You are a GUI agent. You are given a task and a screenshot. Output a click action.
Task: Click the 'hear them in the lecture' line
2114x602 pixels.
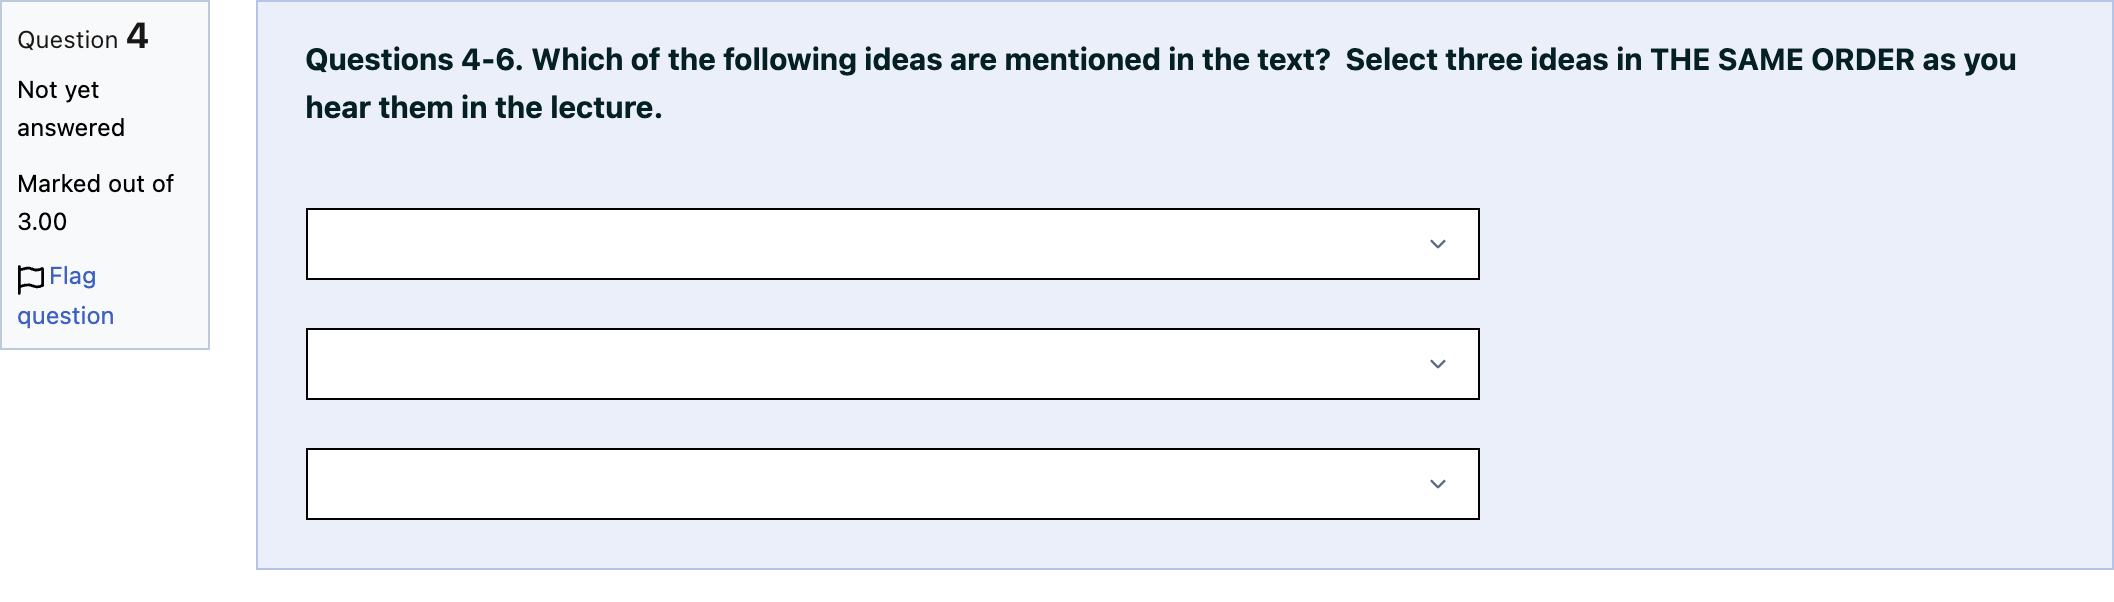point(484,108)
